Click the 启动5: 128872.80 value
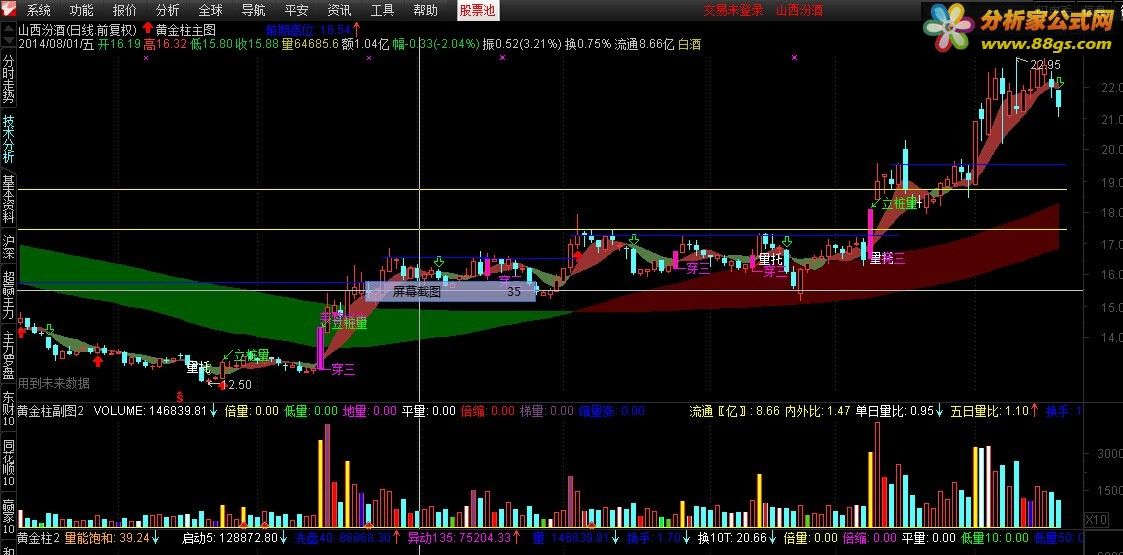Viewport: 1123px width, 555px height. pyautogui.click(x=229, y=538)
